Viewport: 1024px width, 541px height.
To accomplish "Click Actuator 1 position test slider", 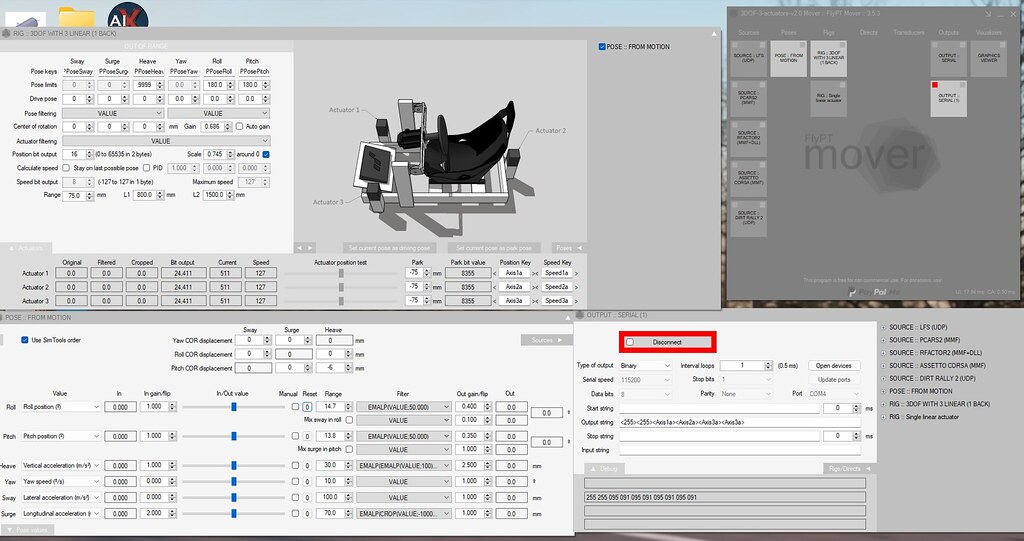I will pyautogui.click(x=341, y=273).
